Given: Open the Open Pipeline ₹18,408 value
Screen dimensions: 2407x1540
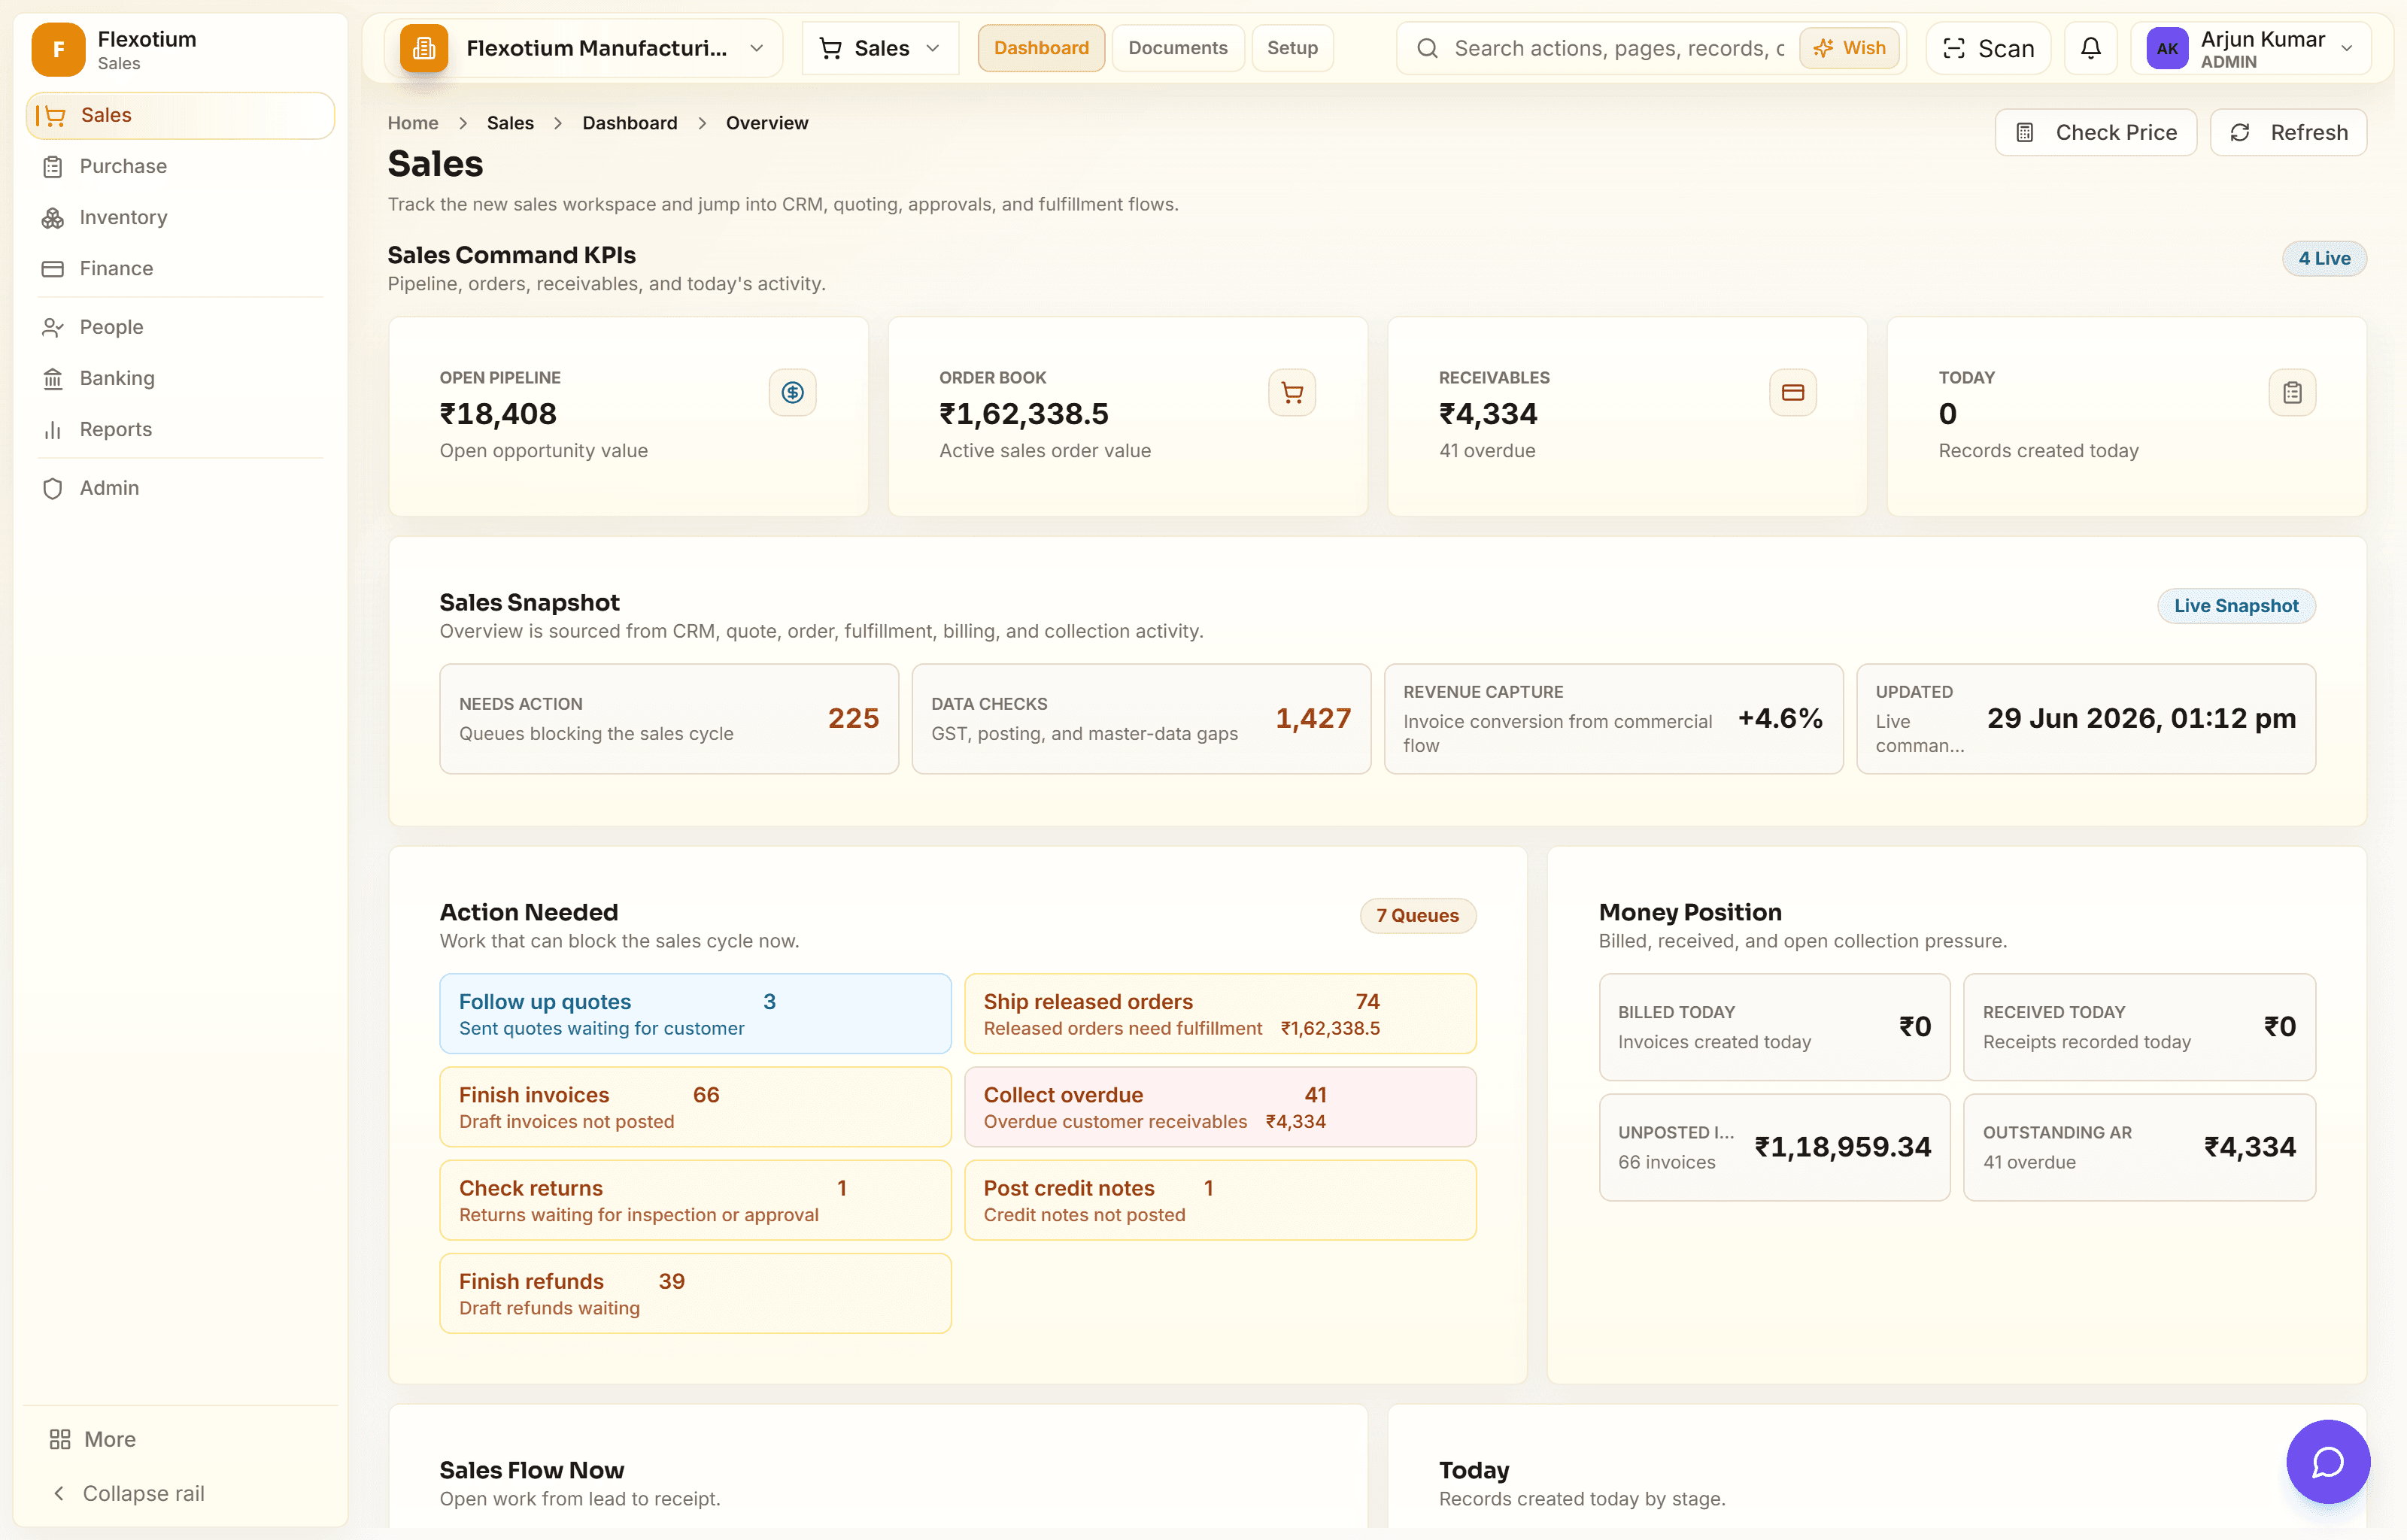Looking at the screenshot, I should point(498,414).
